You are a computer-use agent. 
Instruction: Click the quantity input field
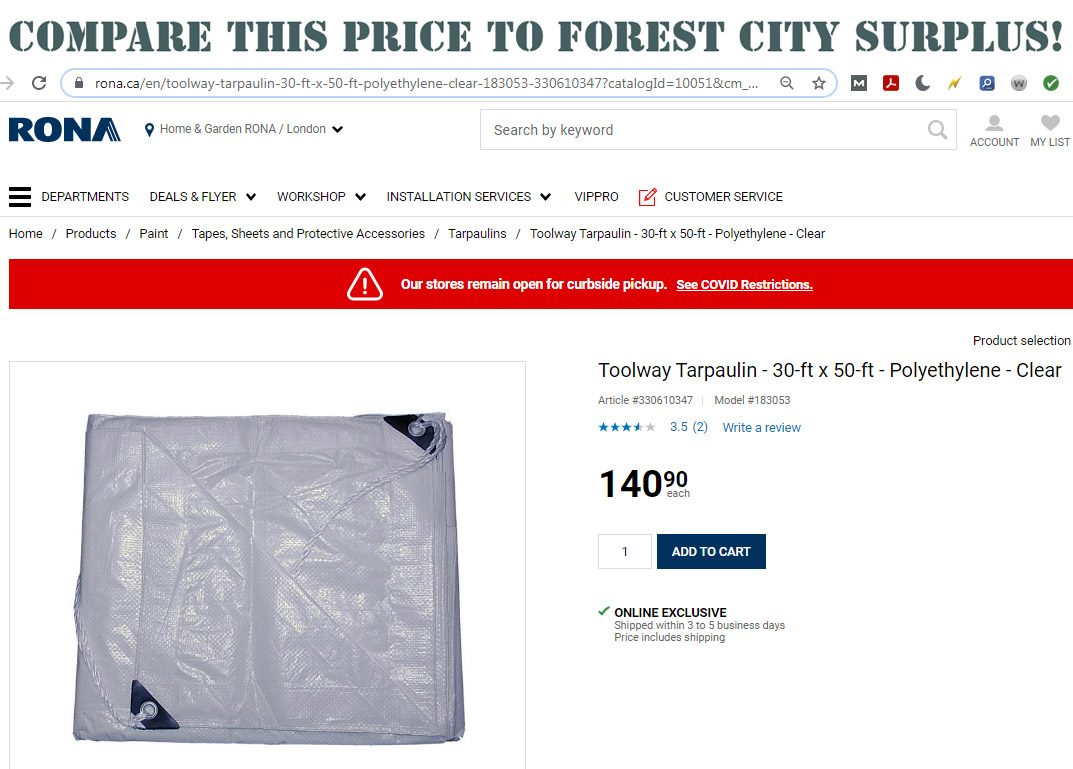click(x=624, y=551)
